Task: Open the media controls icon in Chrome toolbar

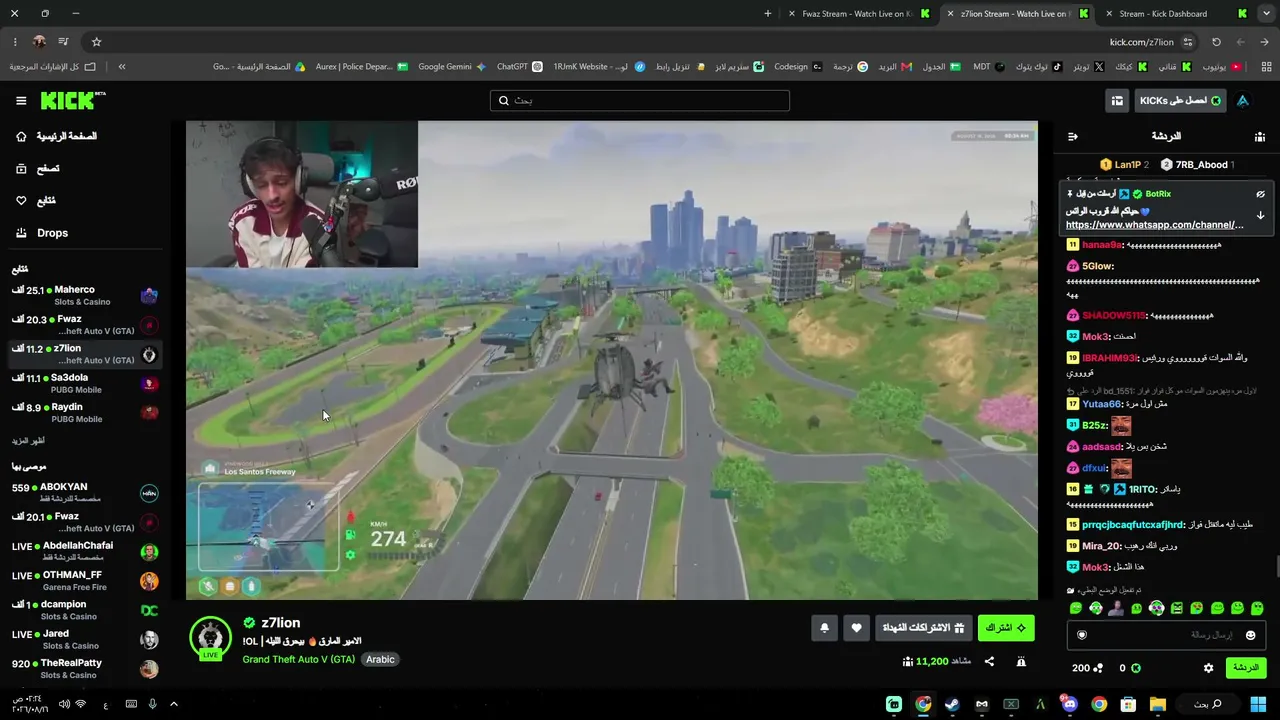Action: tap(63, 42)
